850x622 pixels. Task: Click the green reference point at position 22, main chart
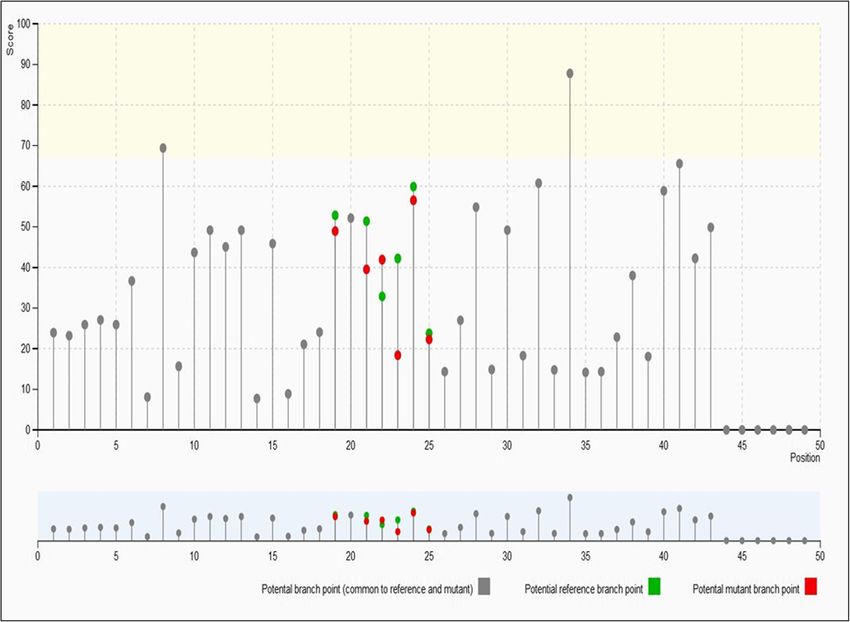(382, 297)
